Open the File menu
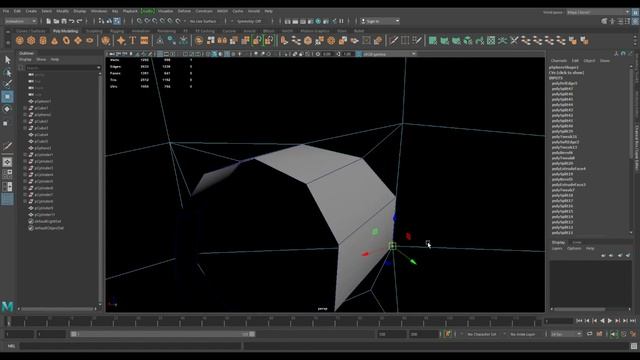 click(x=6, y=11)
